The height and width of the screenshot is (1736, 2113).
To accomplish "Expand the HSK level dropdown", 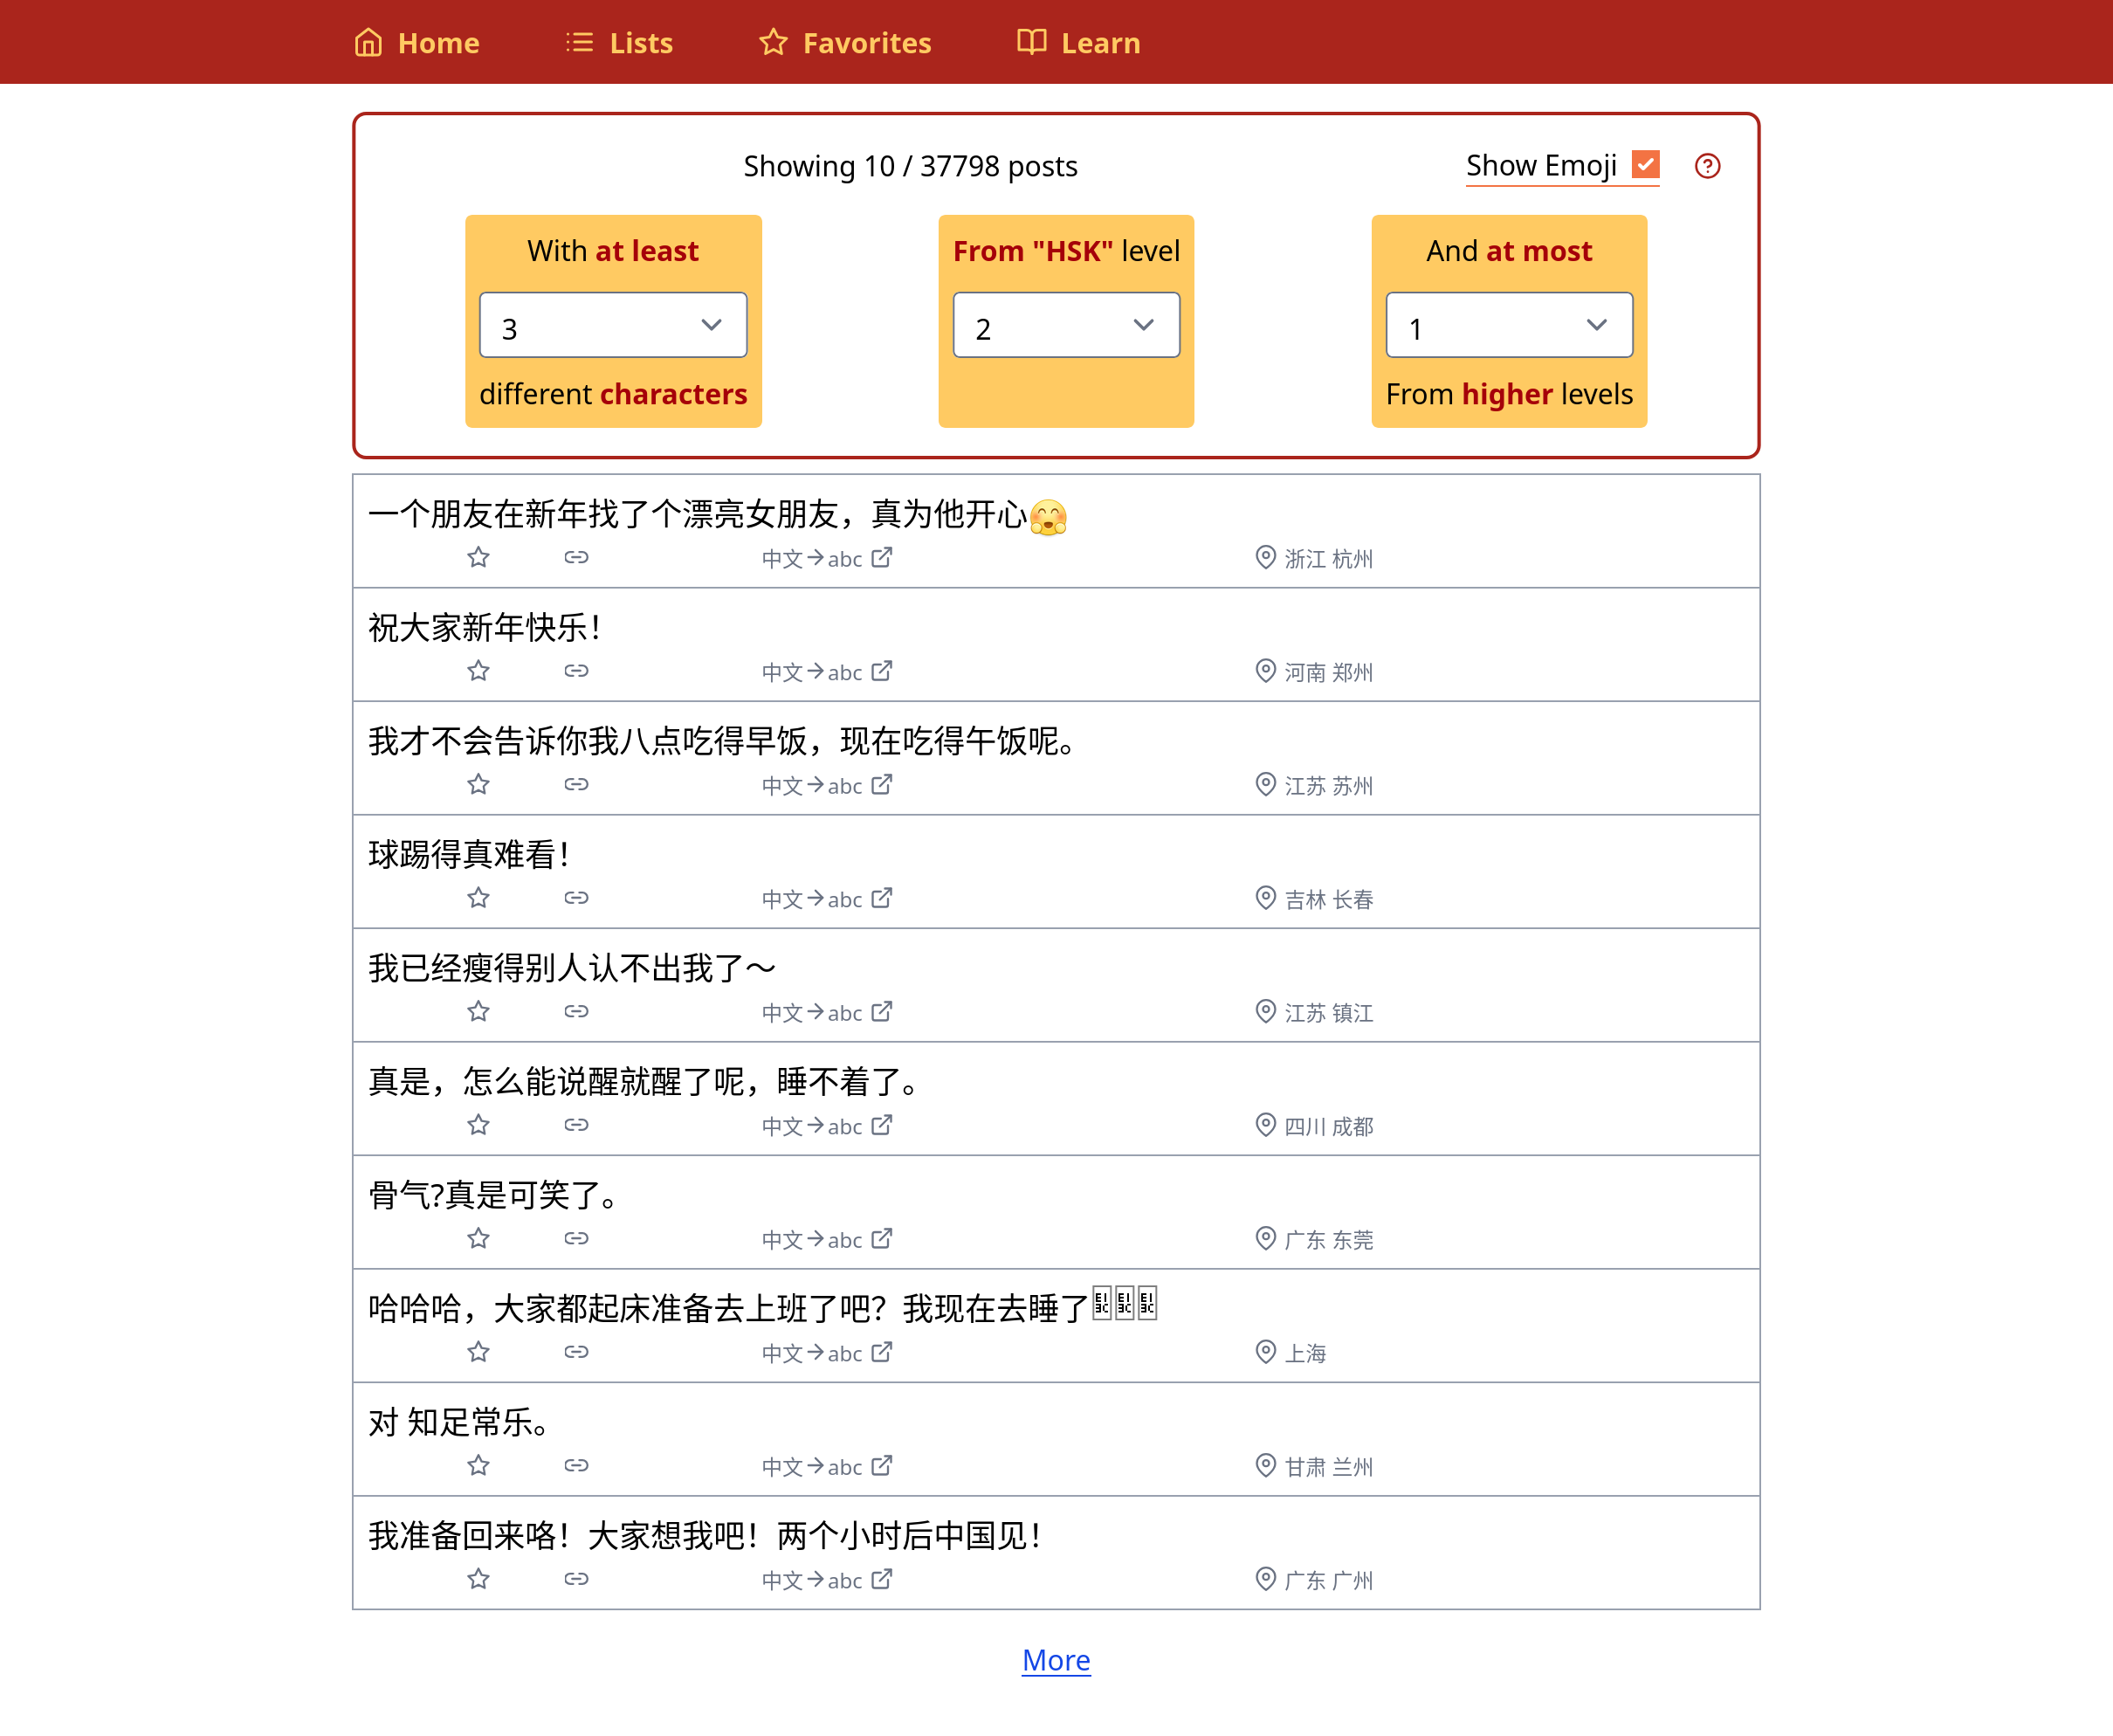I will (1066, 325).
